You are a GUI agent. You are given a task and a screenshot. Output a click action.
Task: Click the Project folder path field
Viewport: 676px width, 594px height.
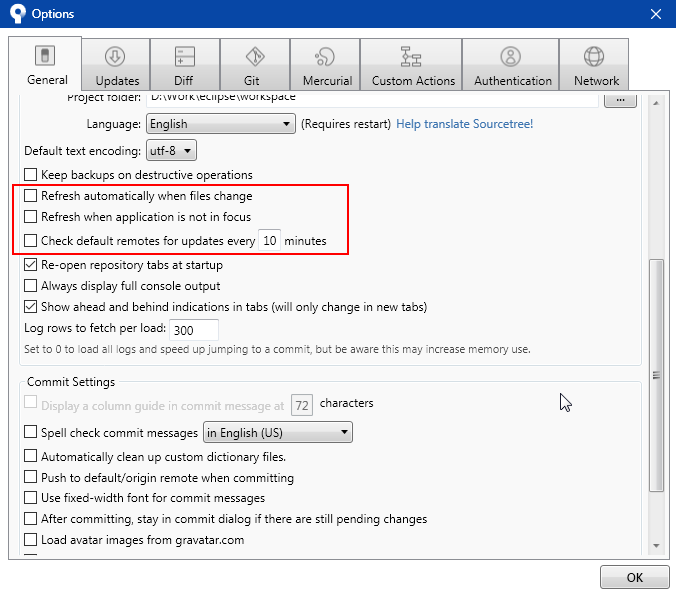point(372,100)
